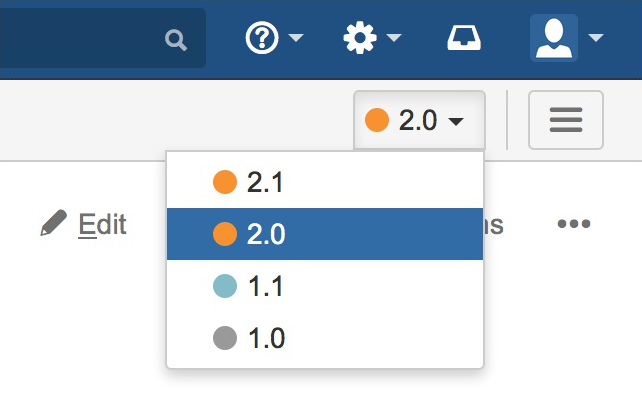Viewport: 642px width, 402px height.
Task: Click inside the search input field
Action: [x=80, y=40]
